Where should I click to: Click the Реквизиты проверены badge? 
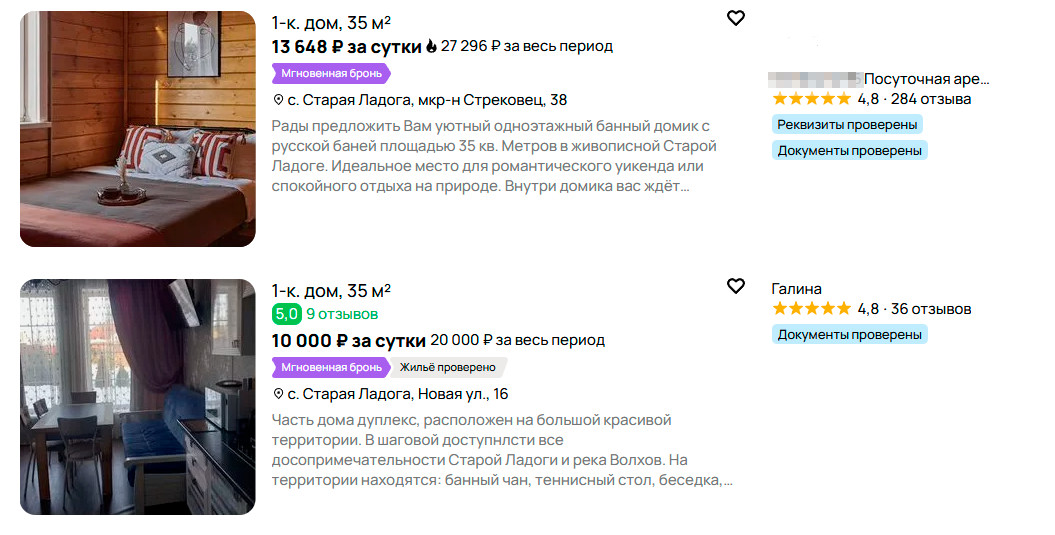coord(847,124)
